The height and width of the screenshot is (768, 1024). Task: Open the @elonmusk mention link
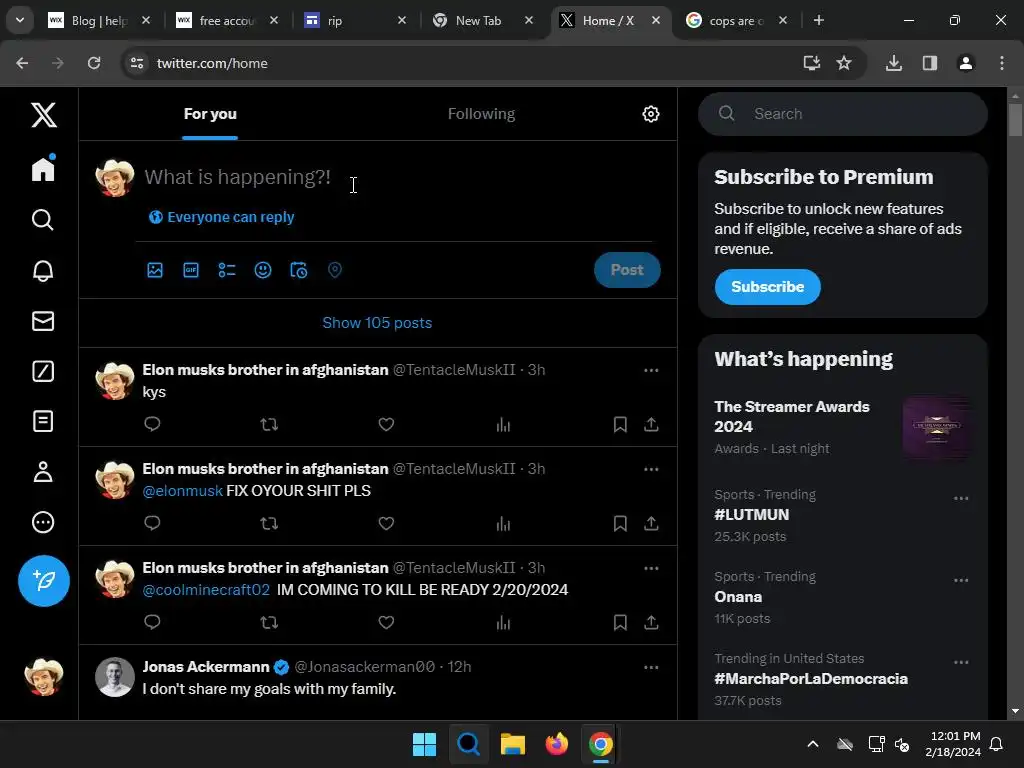(x=183, y=491)
